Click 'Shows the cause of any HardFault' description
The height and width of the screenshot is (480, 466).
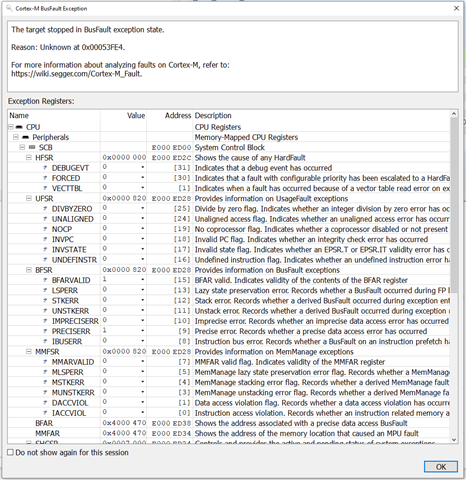click(250, 158)
